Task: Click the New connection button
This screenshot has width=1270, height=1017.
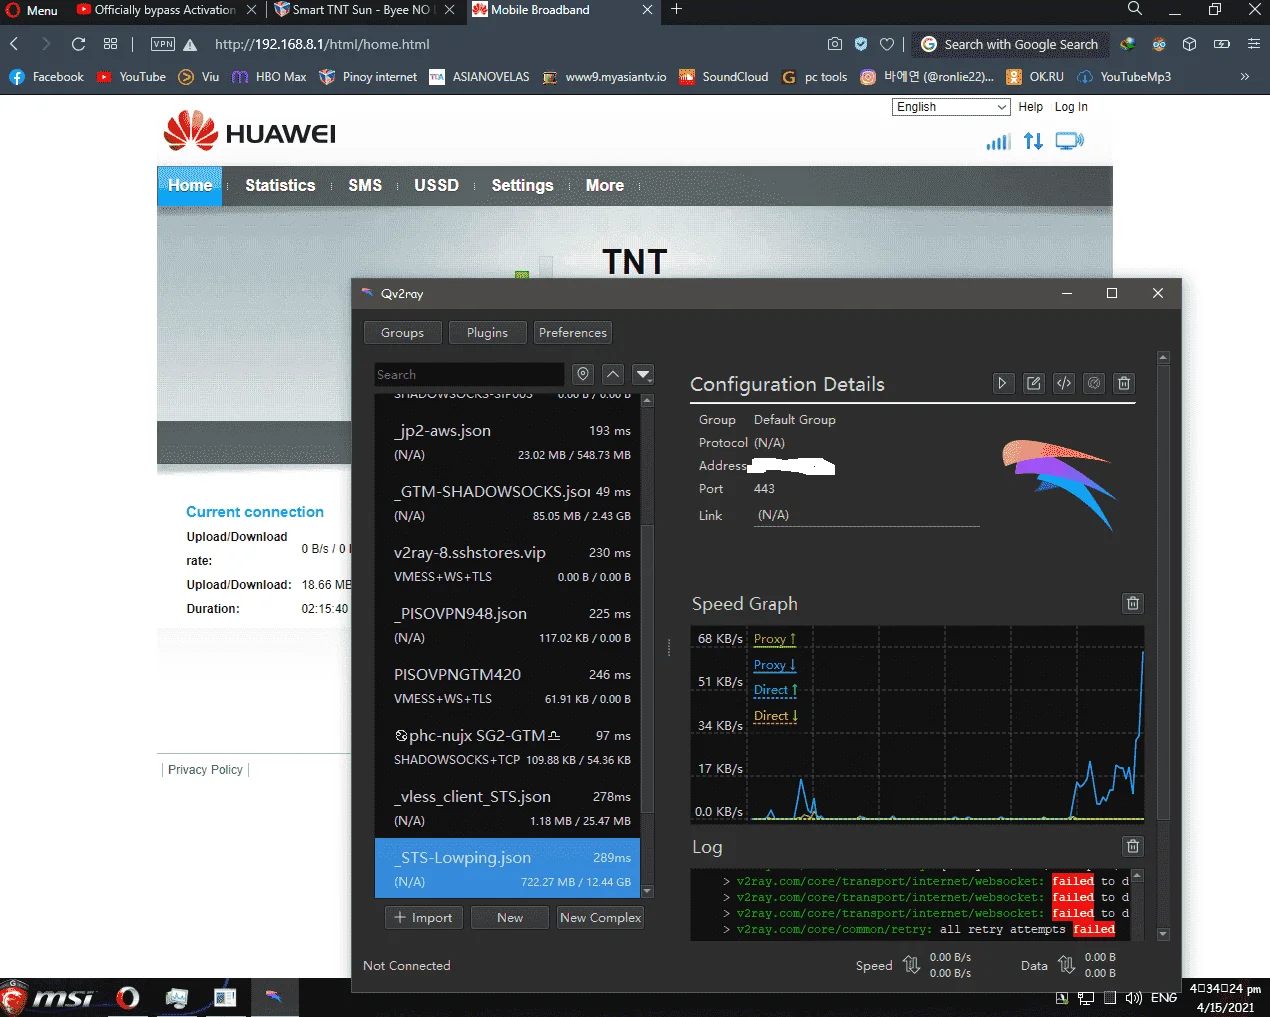Action: tap(510, 918)
